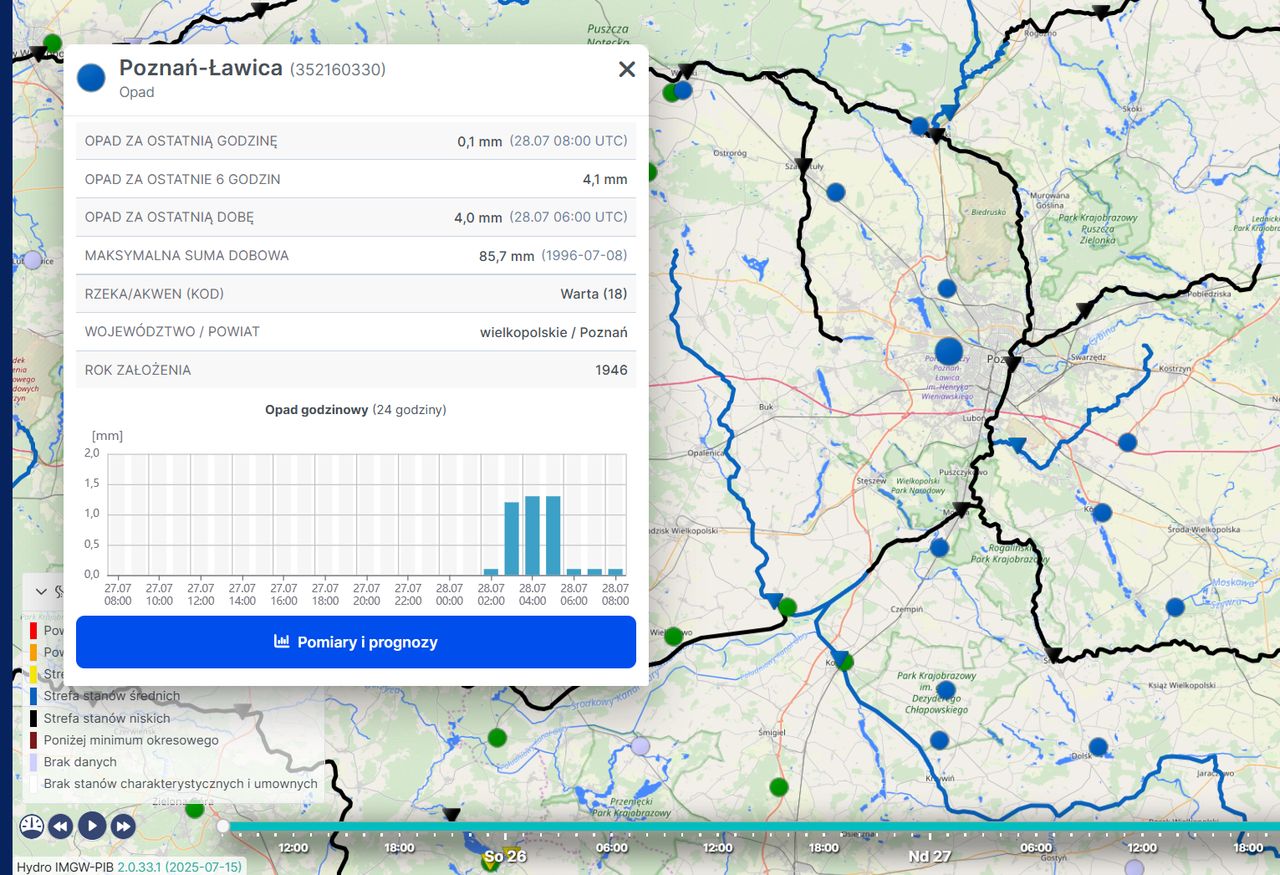This screenshot has width=1280, height=875.
Task: Select the black water-level triangle at Szamotuły
Action: coord(803,166)
